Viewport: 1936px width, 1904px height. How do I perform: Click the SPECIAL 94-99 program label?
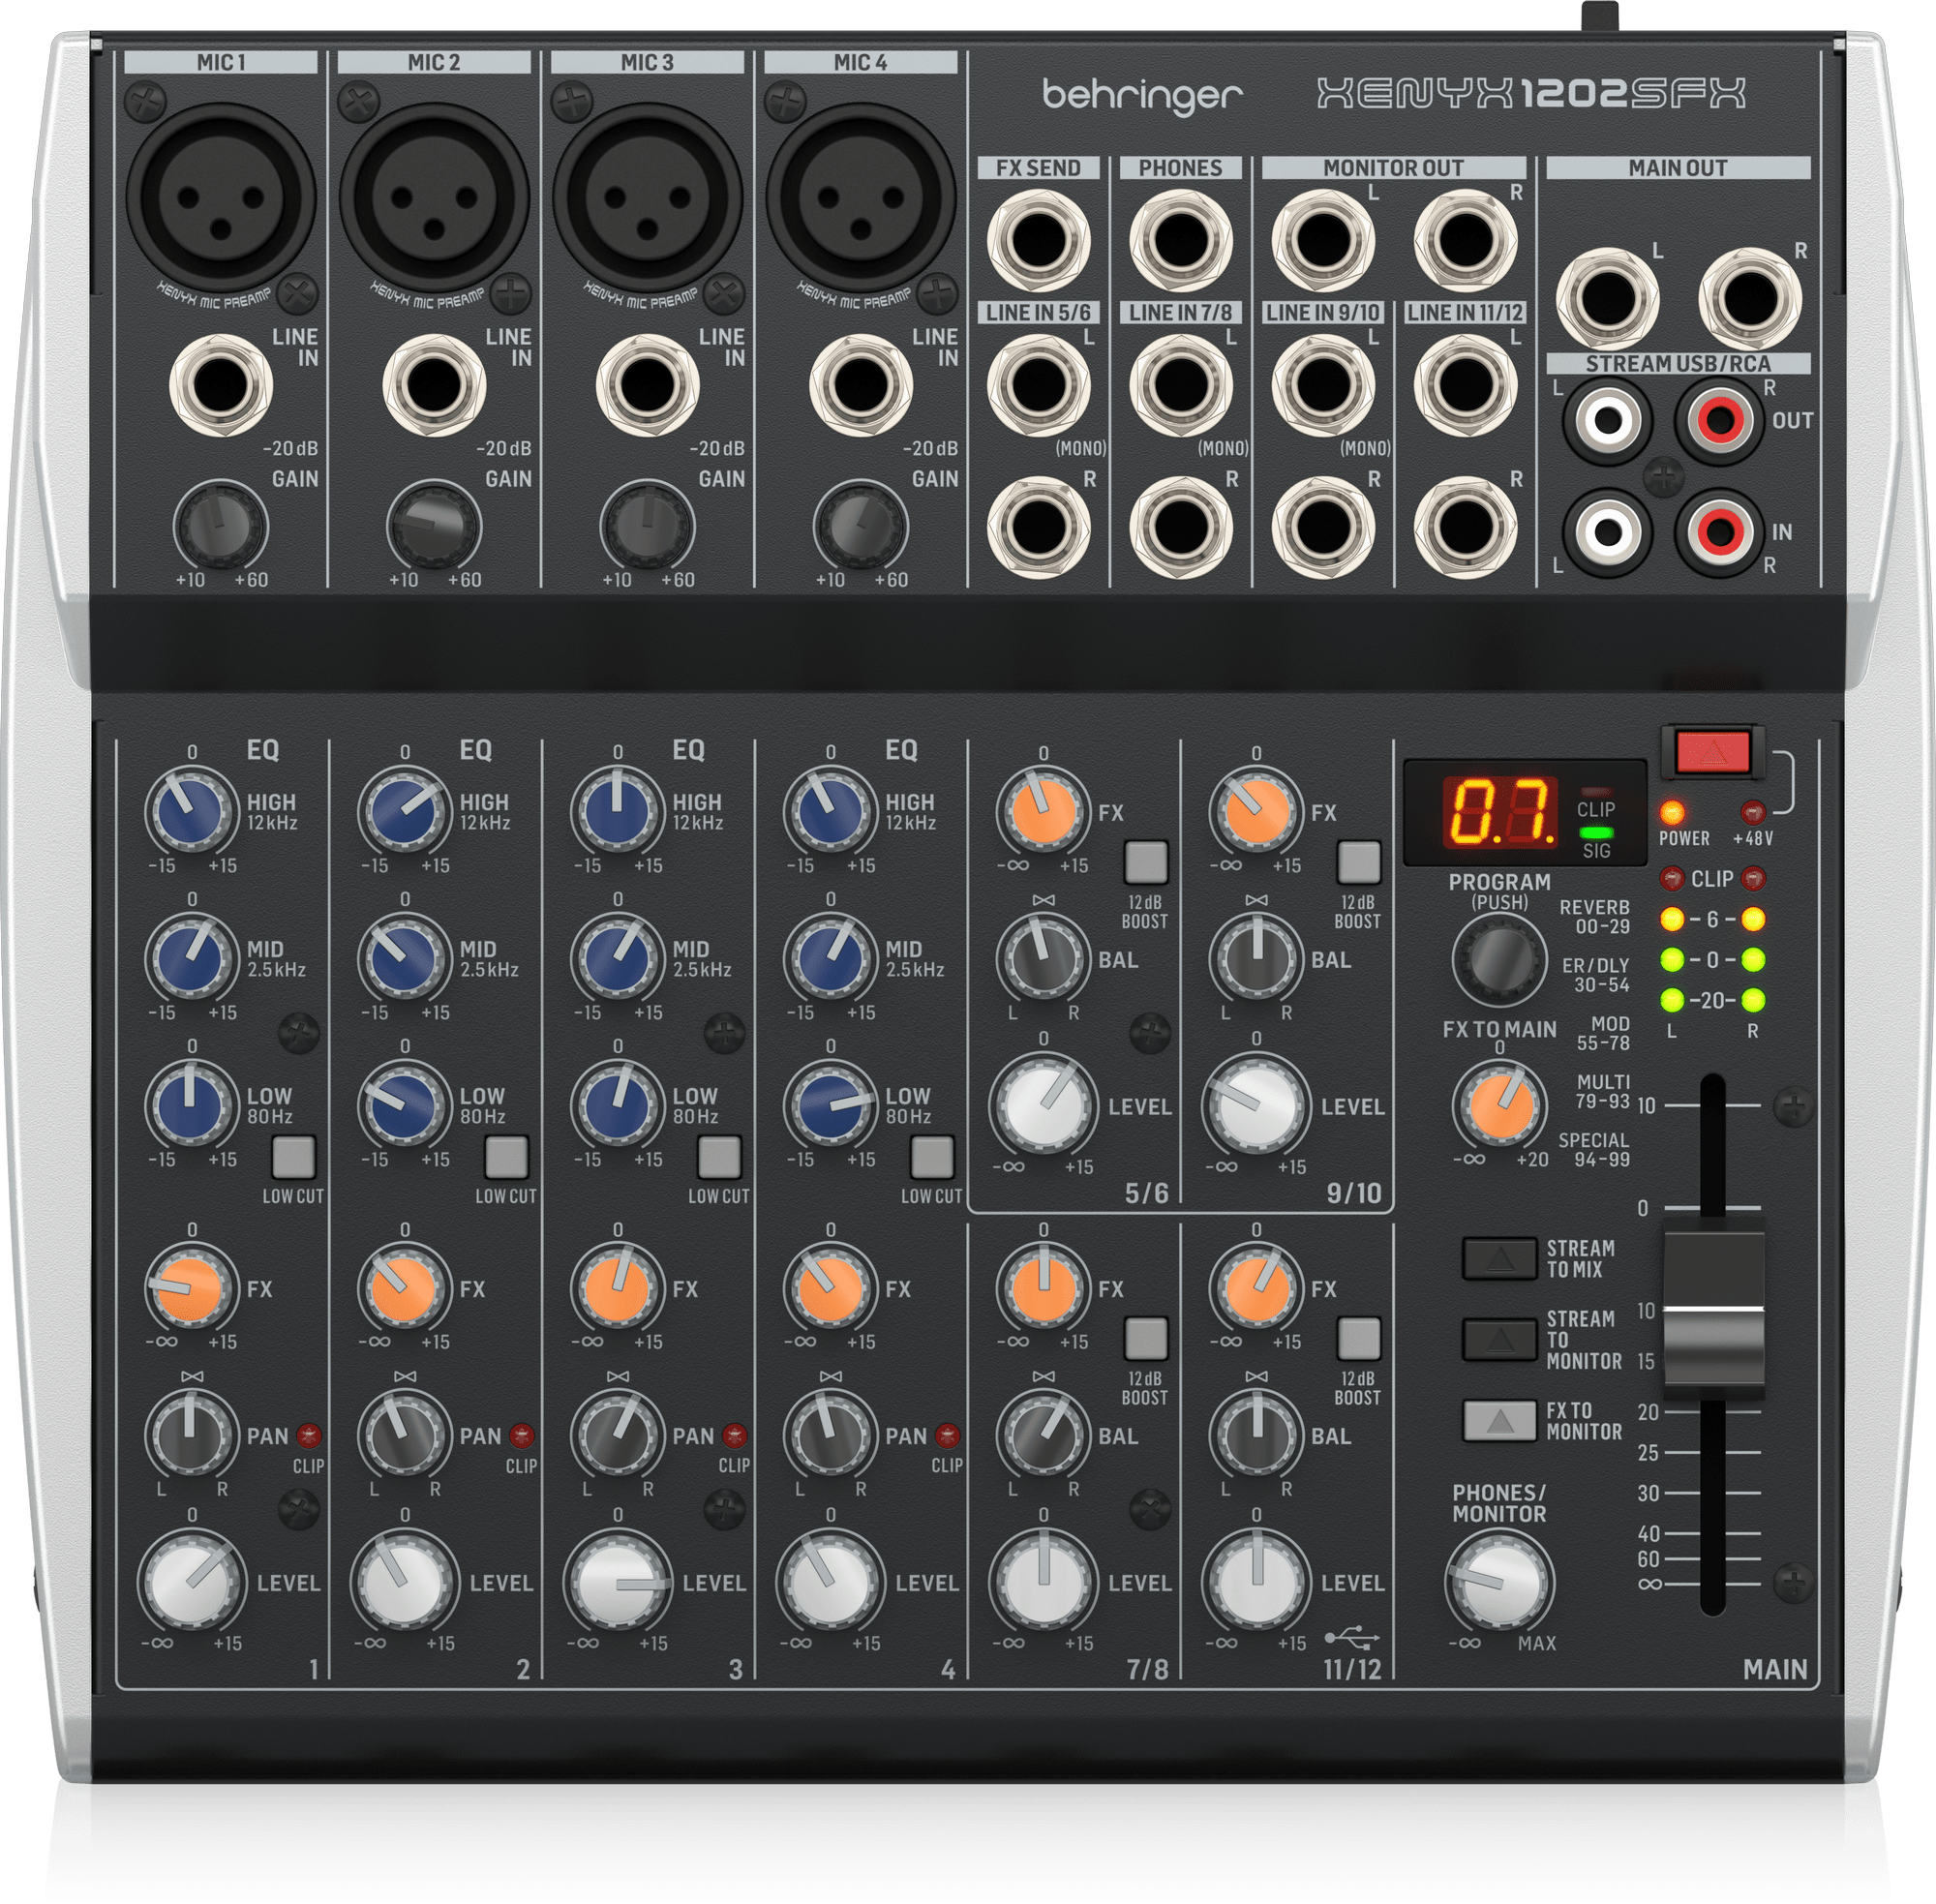tap(1594, 1150)
